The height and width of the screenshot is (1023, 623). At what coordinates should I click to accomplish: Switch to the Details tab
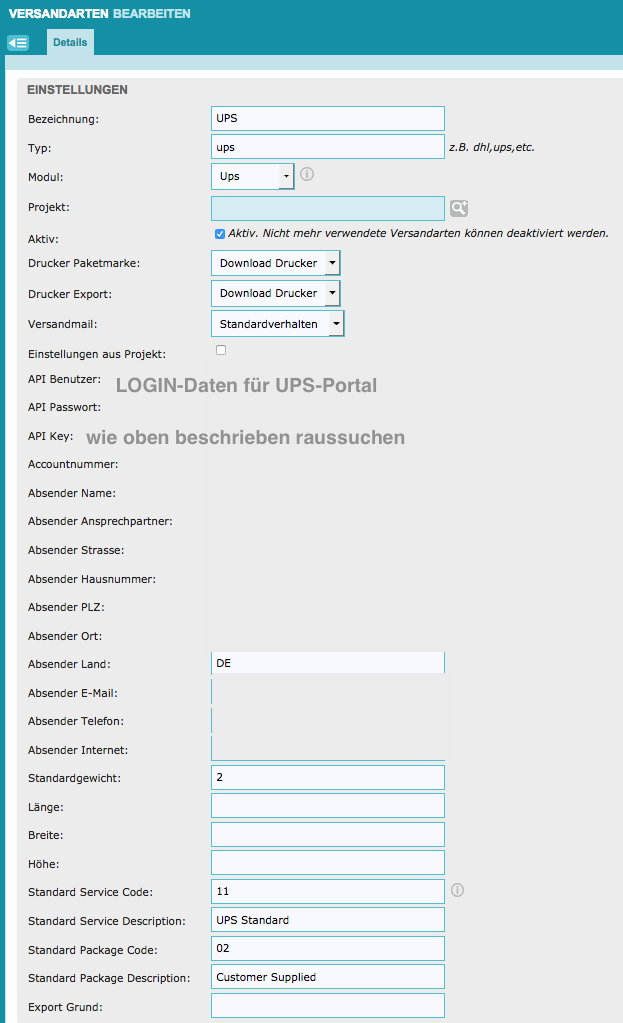tap(70, 43)
